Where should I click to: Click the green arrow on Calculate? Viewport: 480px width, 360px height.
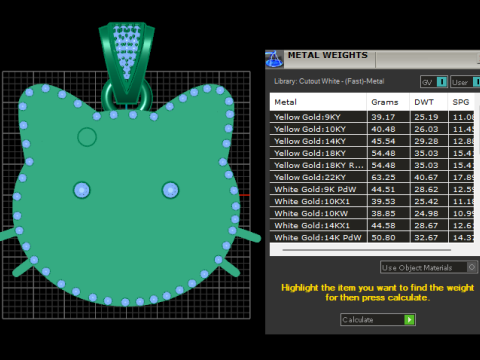409,320
